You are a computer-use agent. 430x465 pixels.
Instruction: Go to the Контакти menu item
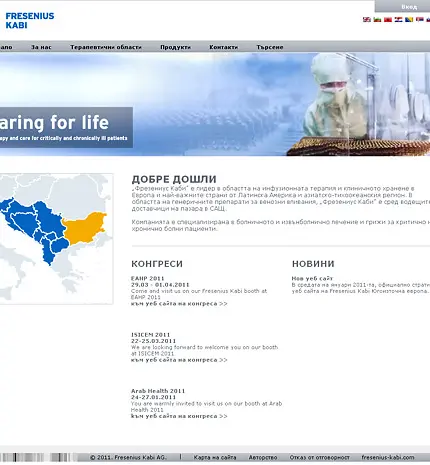pyautogui.click(x=224, y=47)
